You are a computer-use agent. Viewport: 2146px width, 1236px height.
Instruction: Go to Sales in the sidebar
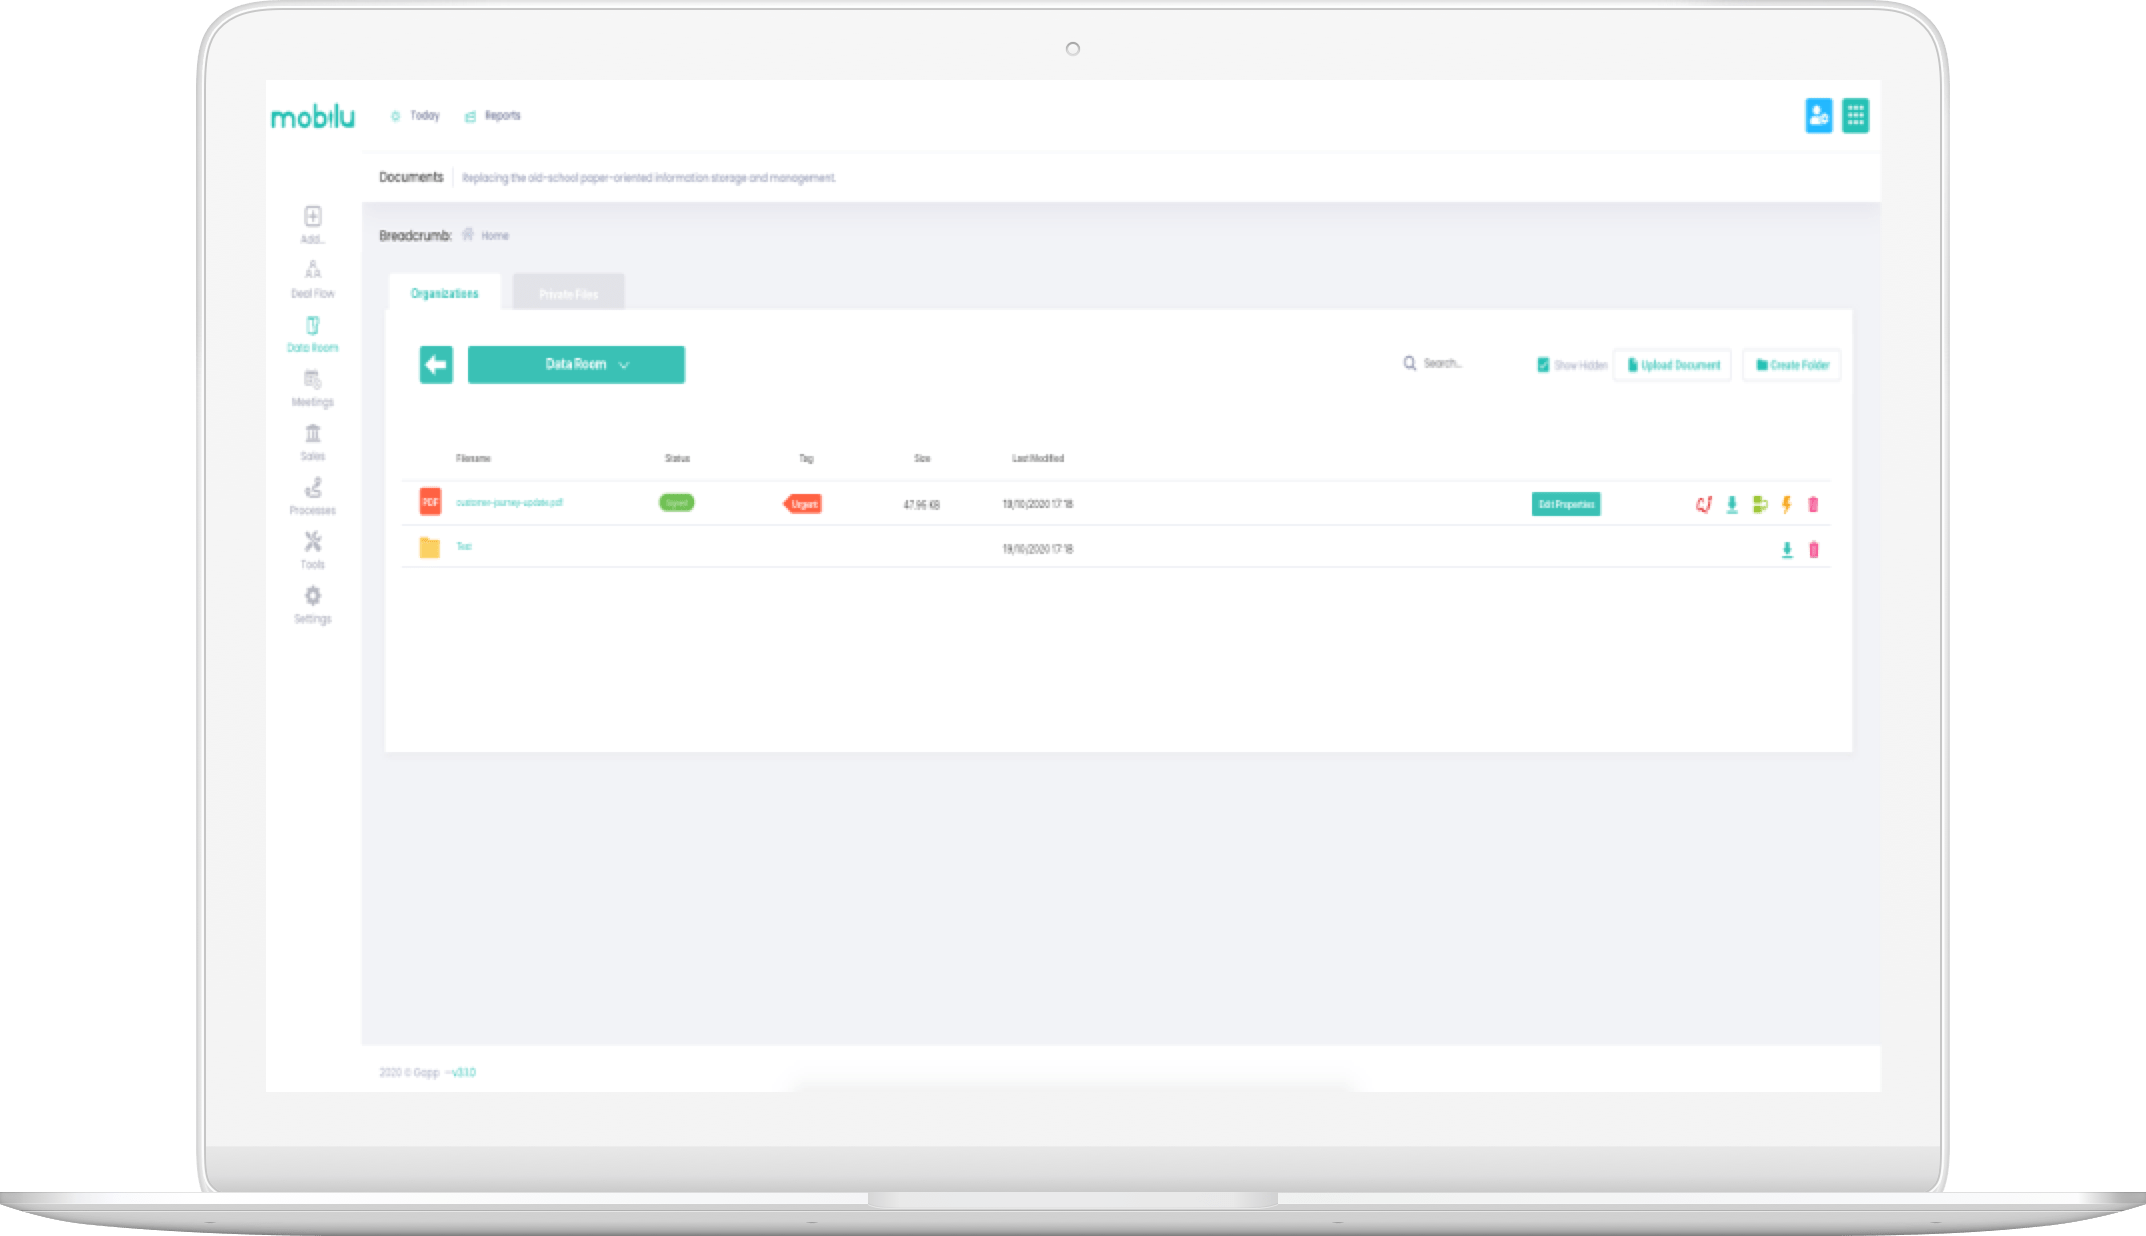pyautogui.click(x=313, y=442)
